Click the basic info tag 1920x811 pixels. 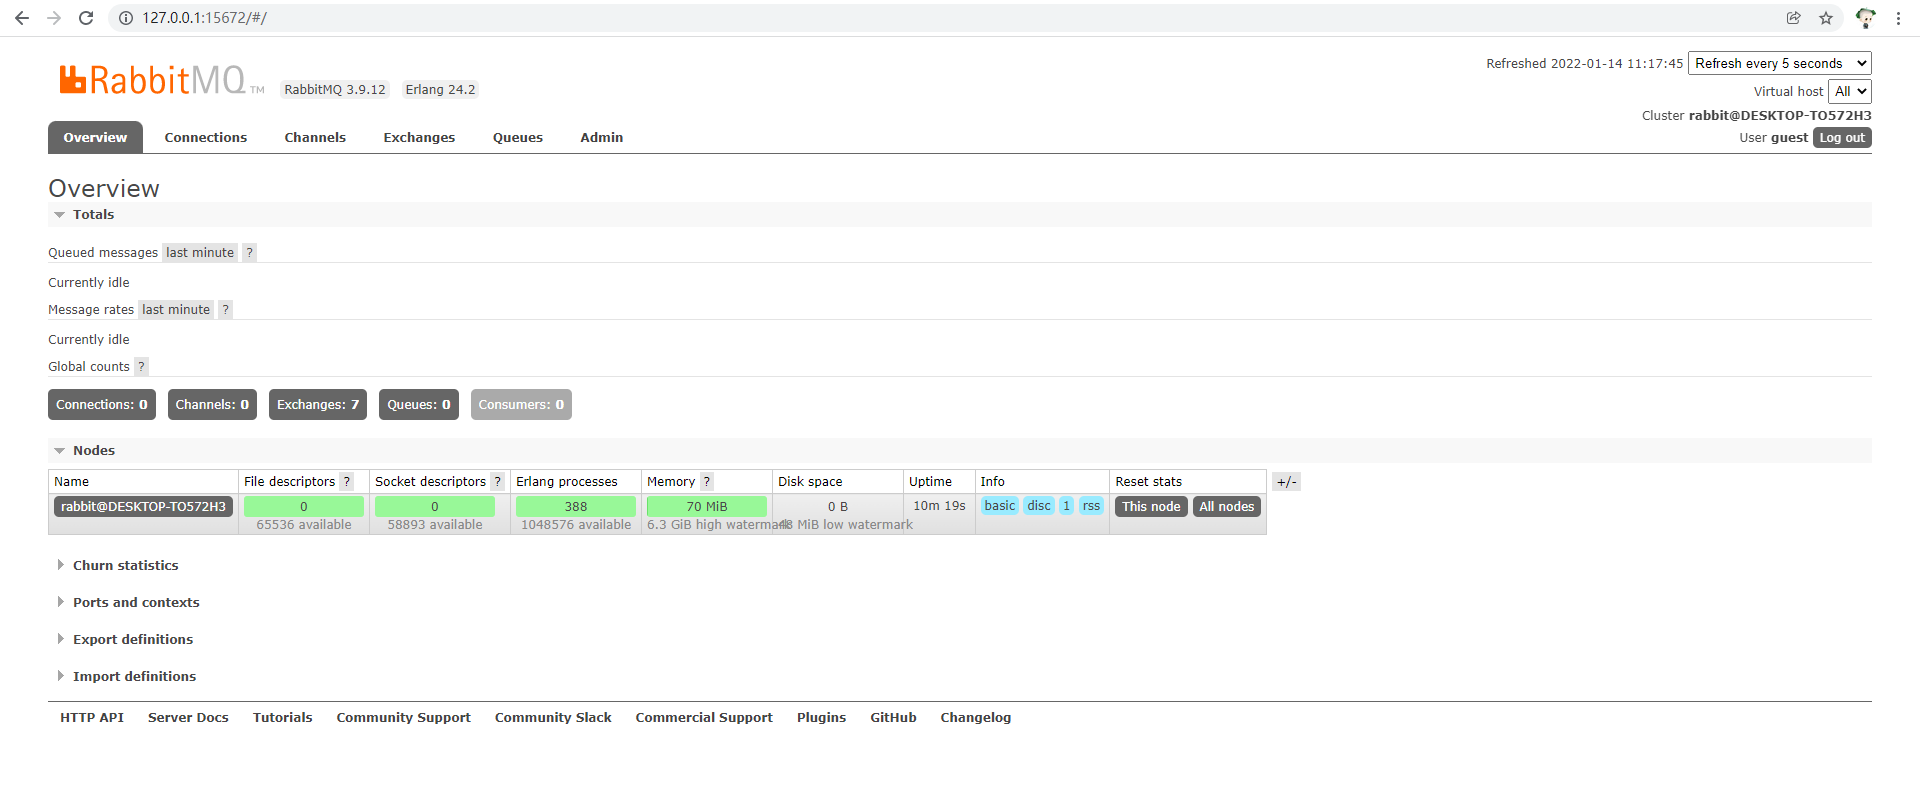[1000, 506]
